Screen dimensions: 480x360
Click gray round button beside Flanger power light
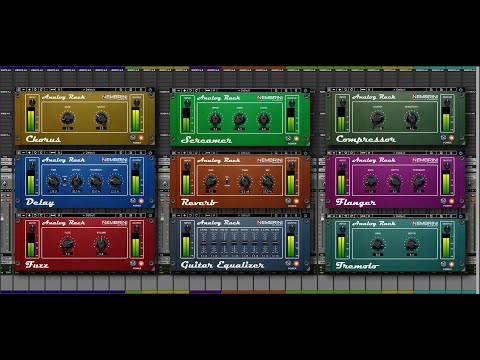(443, 201)
